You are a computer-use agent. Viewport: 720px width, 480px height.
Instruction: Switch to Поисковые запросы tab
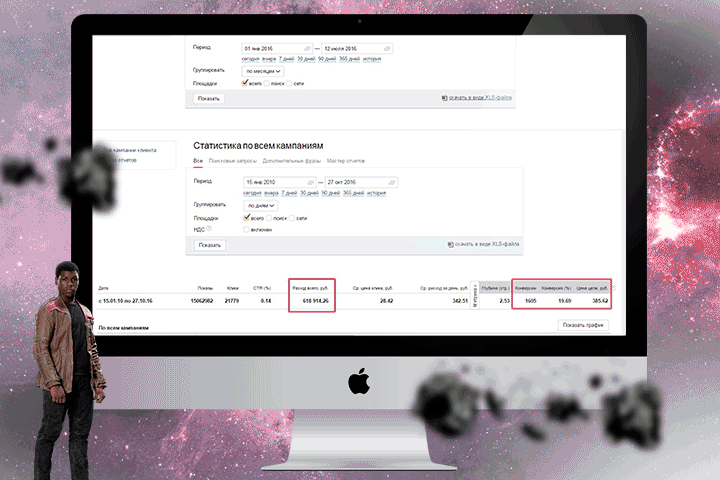pos(232,161)
